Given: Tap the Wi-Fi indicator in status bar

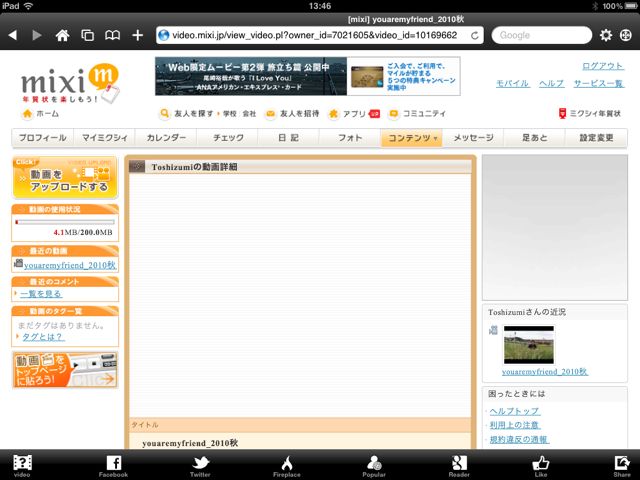Looking at the screenshot, I should point(28,6).
